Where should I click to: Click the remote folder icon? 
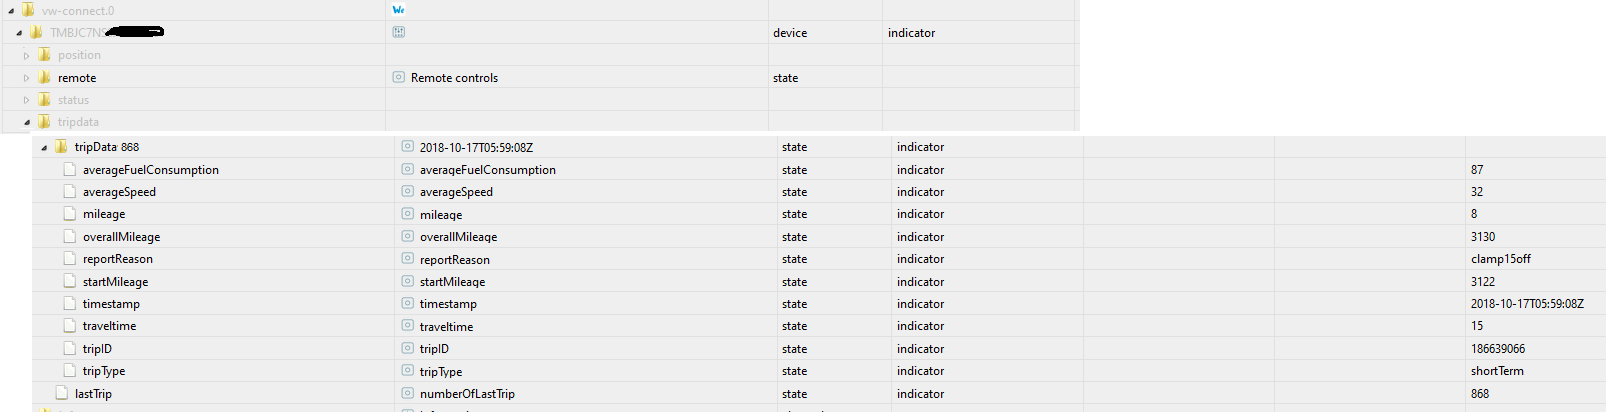click(44, 77)
